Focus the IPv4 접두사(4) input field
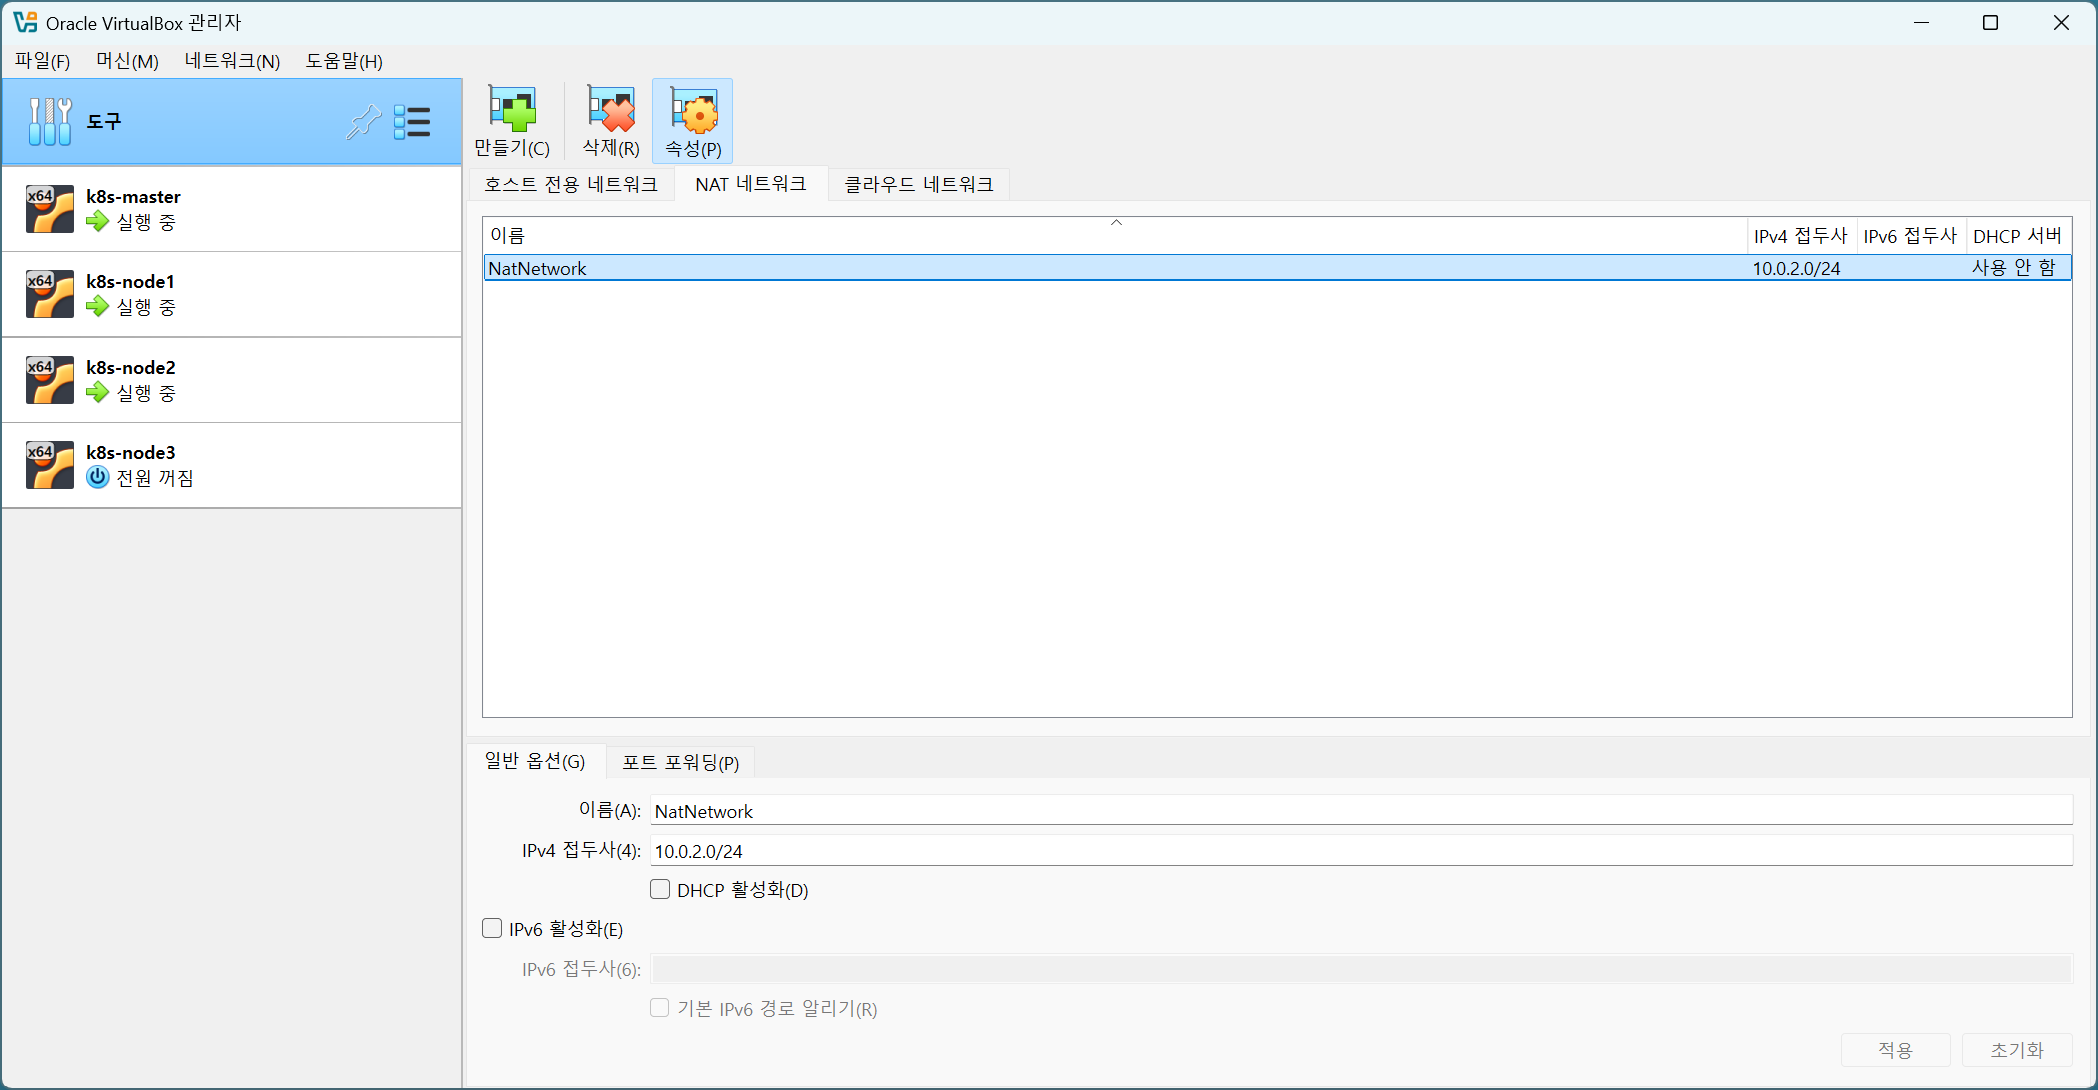 click(x=1361, y=851)
